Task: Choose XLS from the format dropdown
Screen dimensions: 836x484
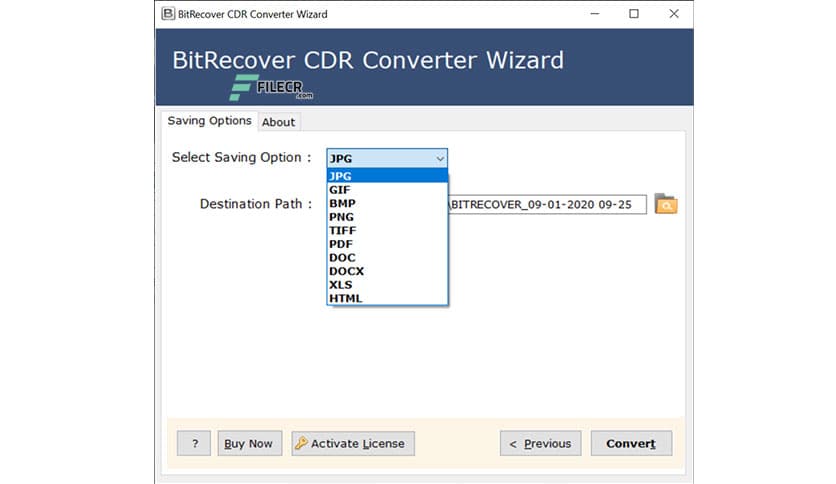Action: pyautogui.click(x=387, y=285)
